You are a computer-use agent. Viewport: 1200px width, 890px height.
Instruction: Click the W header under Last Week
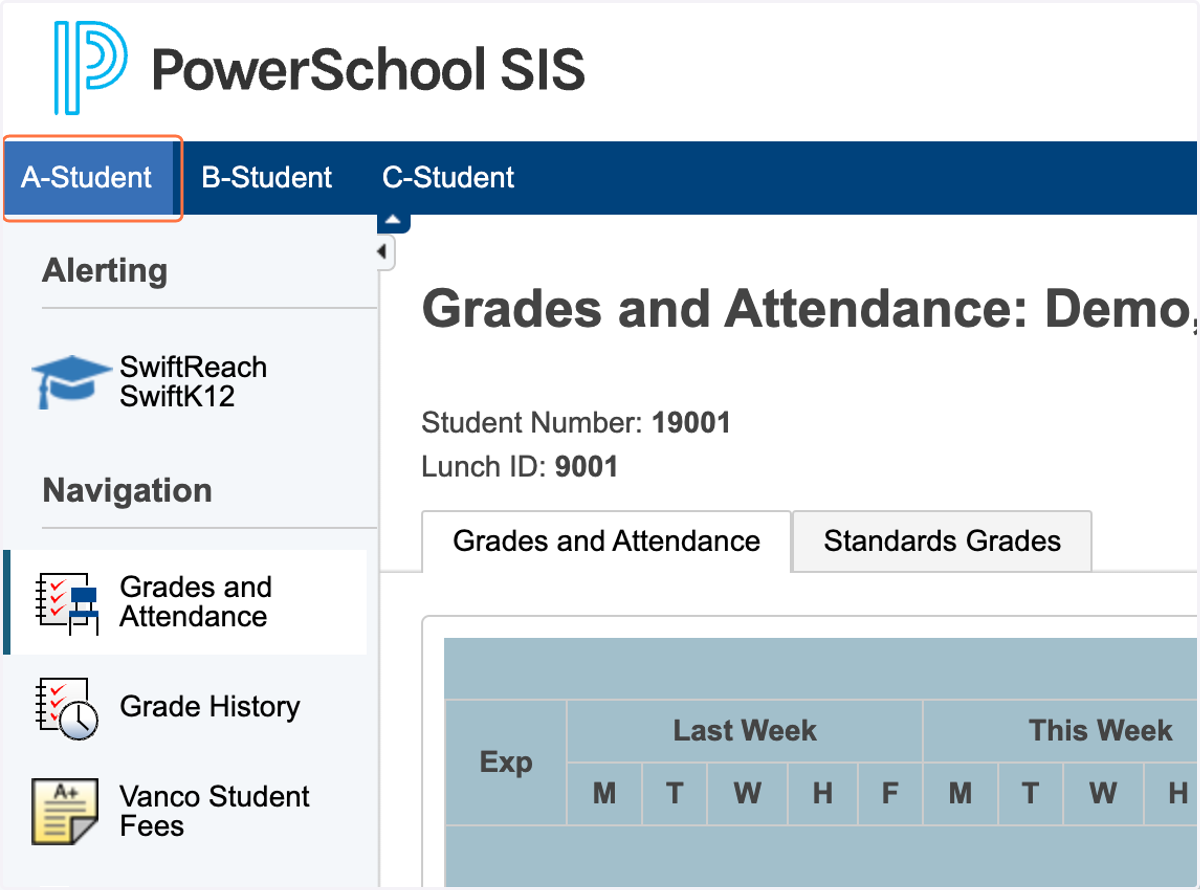click(x=747, y=794)
